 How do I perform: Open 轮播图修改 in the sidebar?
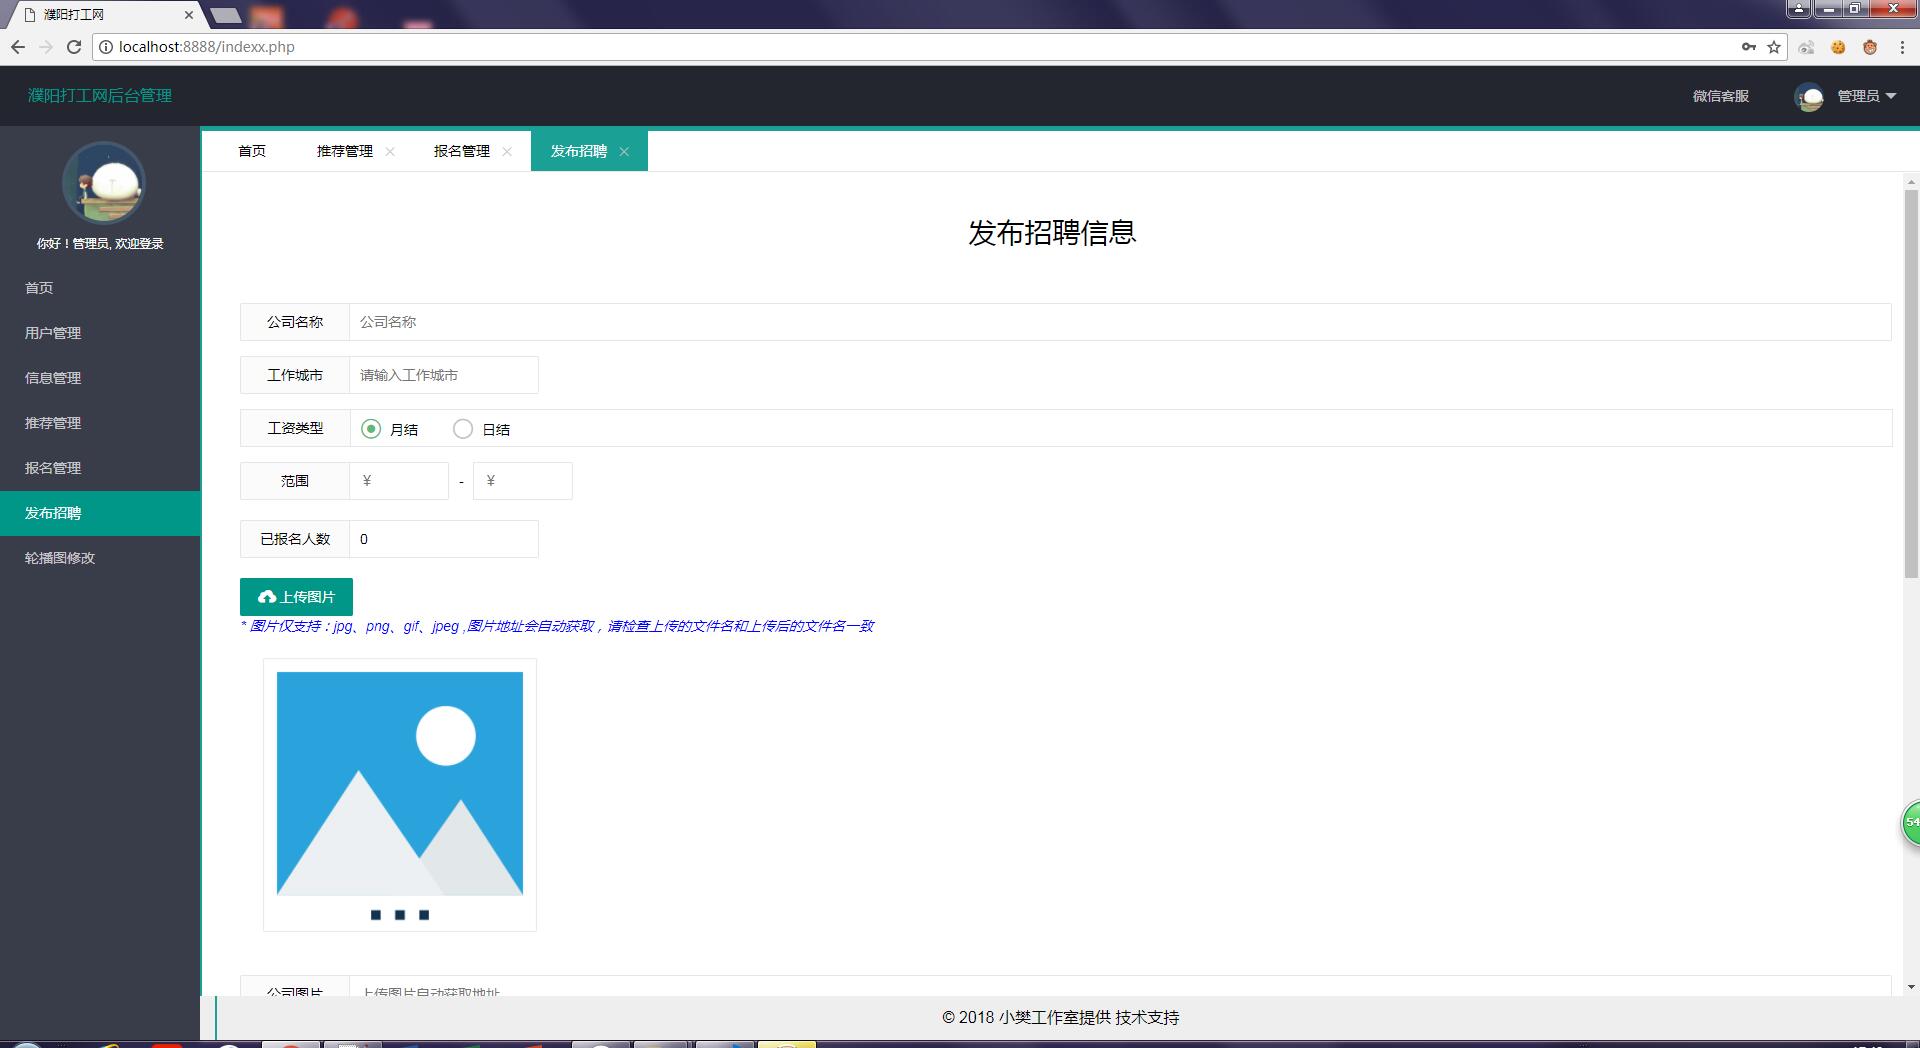(x=60, y=558)
